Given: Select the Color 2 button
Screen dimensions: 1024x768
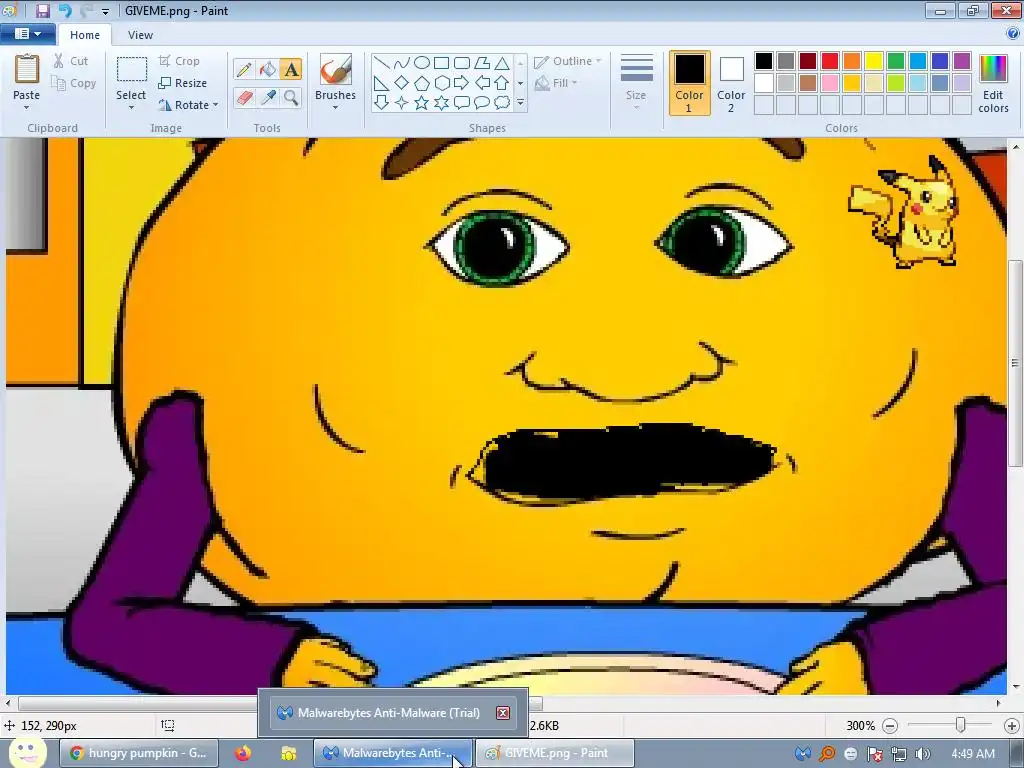Looking at the screenshot, I should click(731, 83).
